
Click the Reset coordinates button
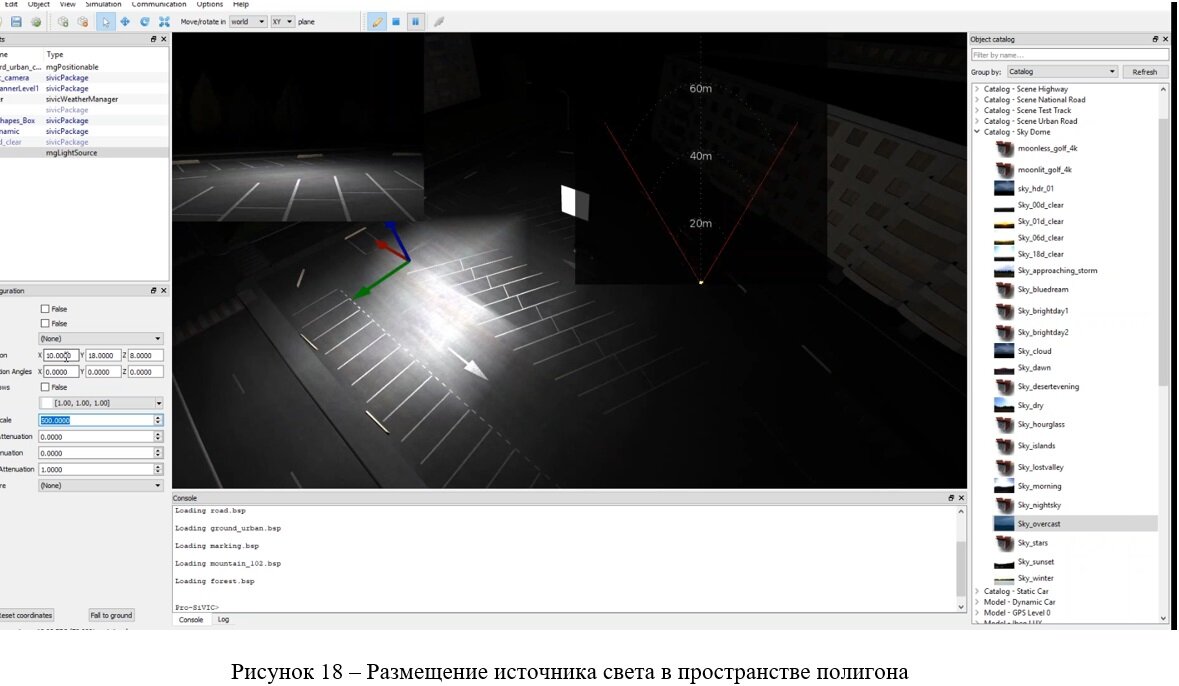26,615
